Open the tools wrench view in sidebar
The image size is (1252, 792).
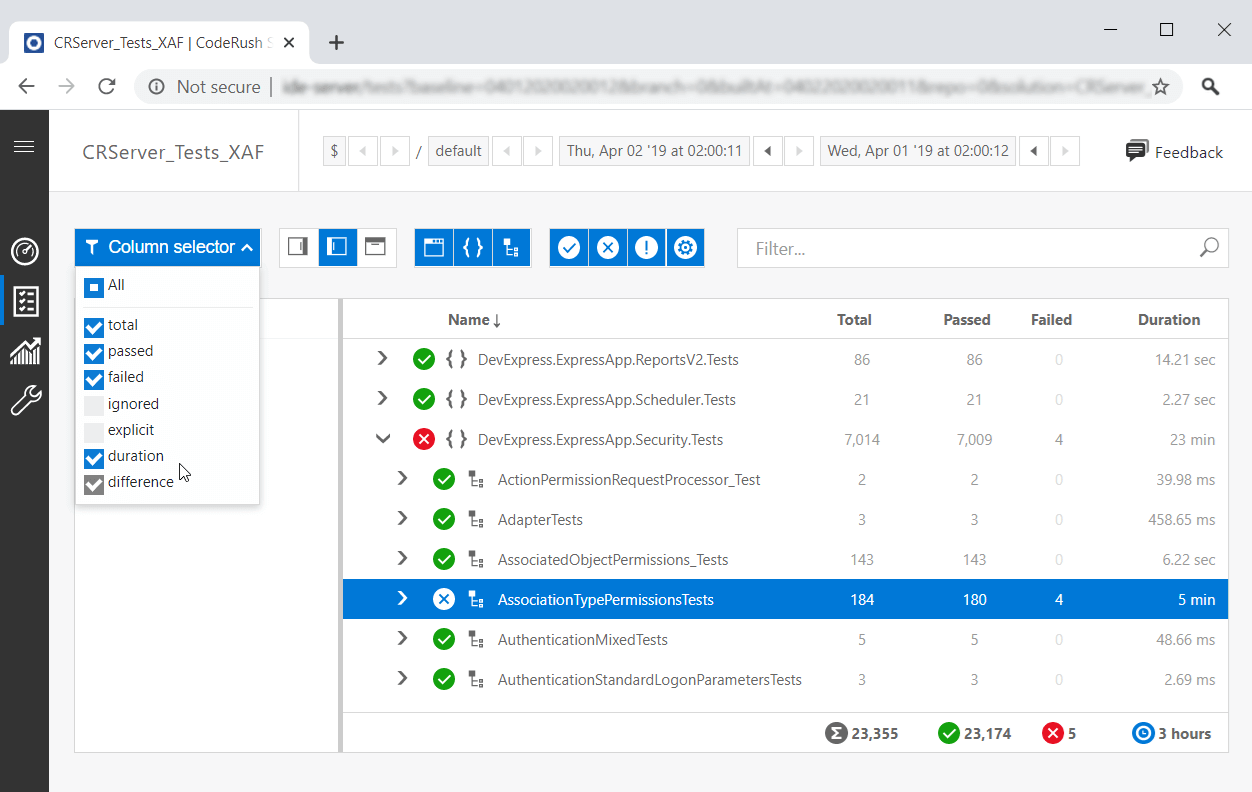point(25,400)
